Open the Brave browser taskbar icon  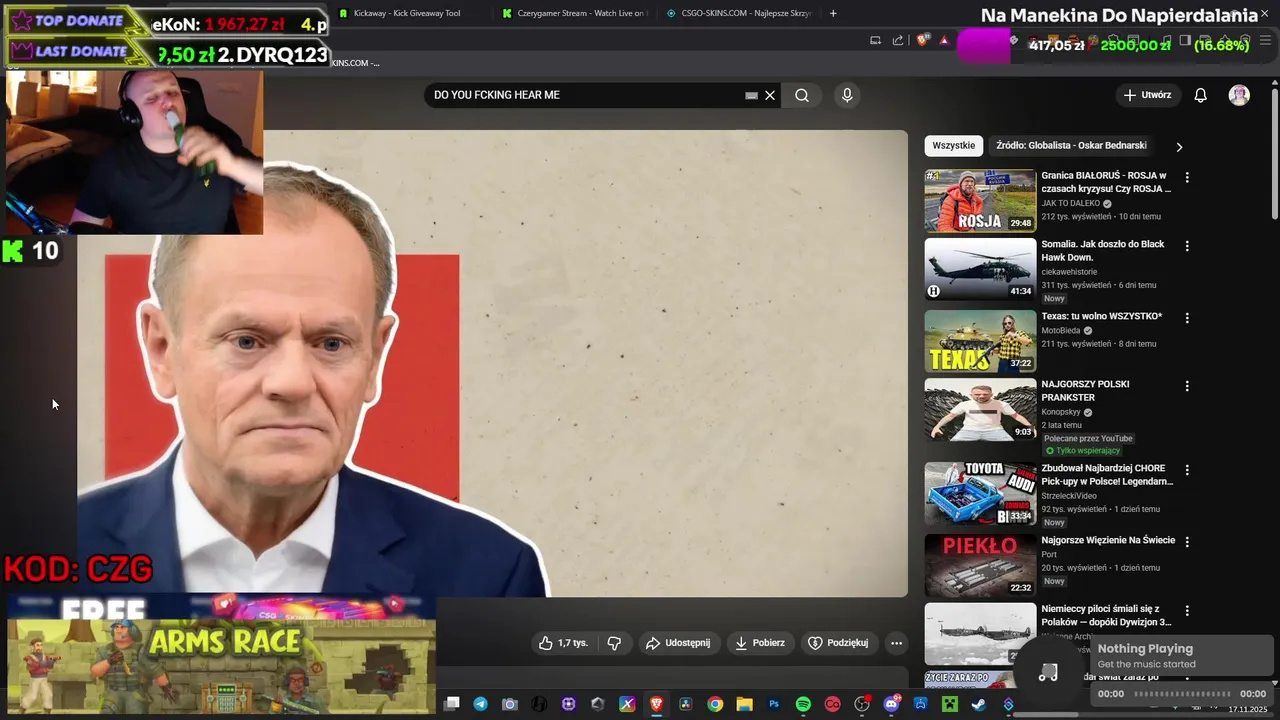656,704
